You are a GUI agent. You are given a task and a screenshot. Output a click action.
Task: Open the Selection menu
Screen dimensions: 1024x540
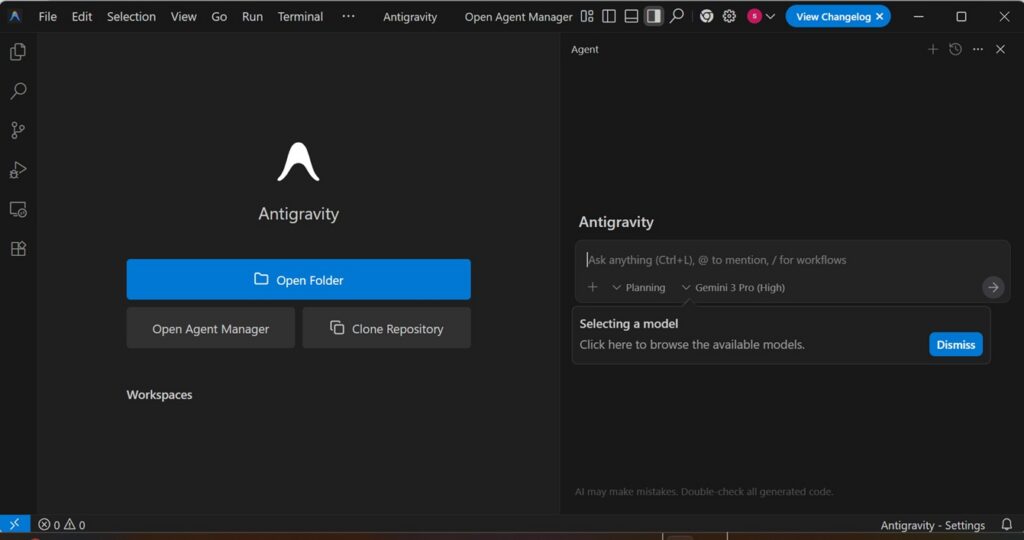(131, 16)
